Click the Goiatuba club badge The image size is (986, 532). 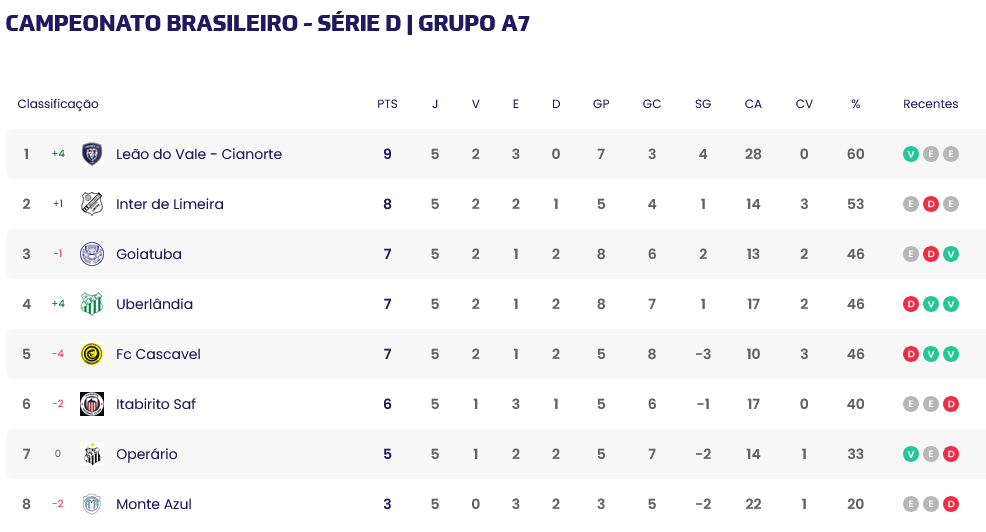tap(92, 254)
